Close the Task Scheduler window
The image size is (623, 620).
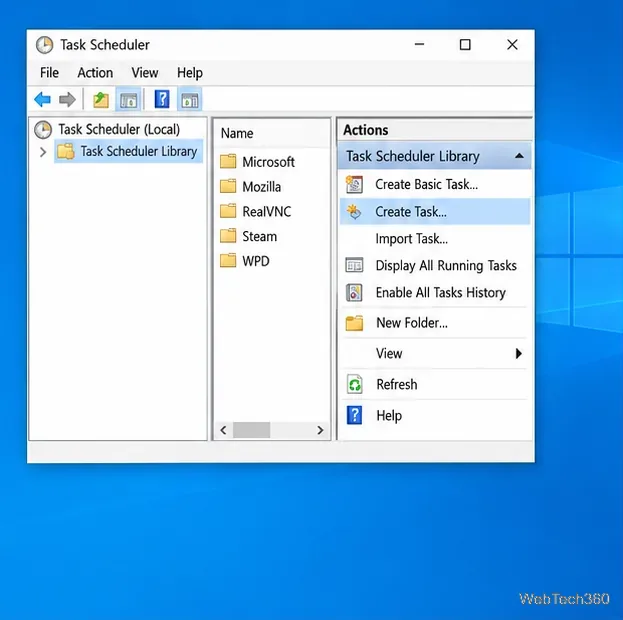coord(512,45)
